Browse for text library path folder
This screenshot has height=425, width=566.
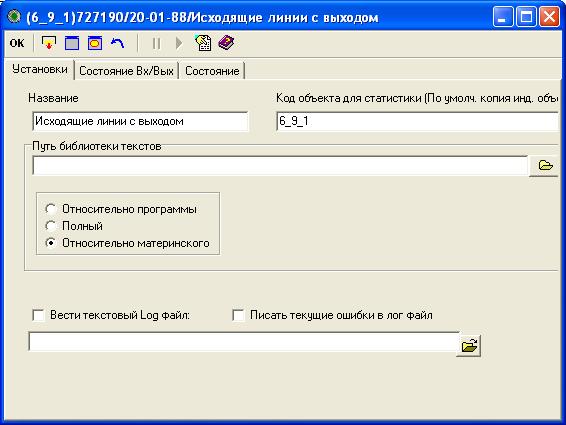click(x=545, y=166)
